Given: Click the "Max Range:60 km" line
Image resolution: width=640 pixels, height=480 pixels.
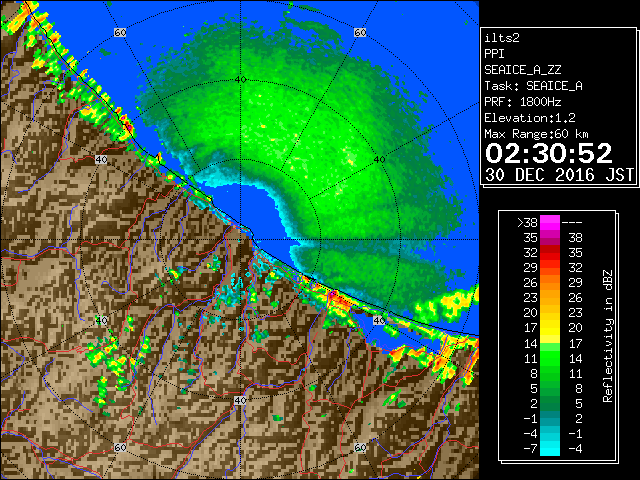Looking at the screenshot, I should click(x=536, y=134).
